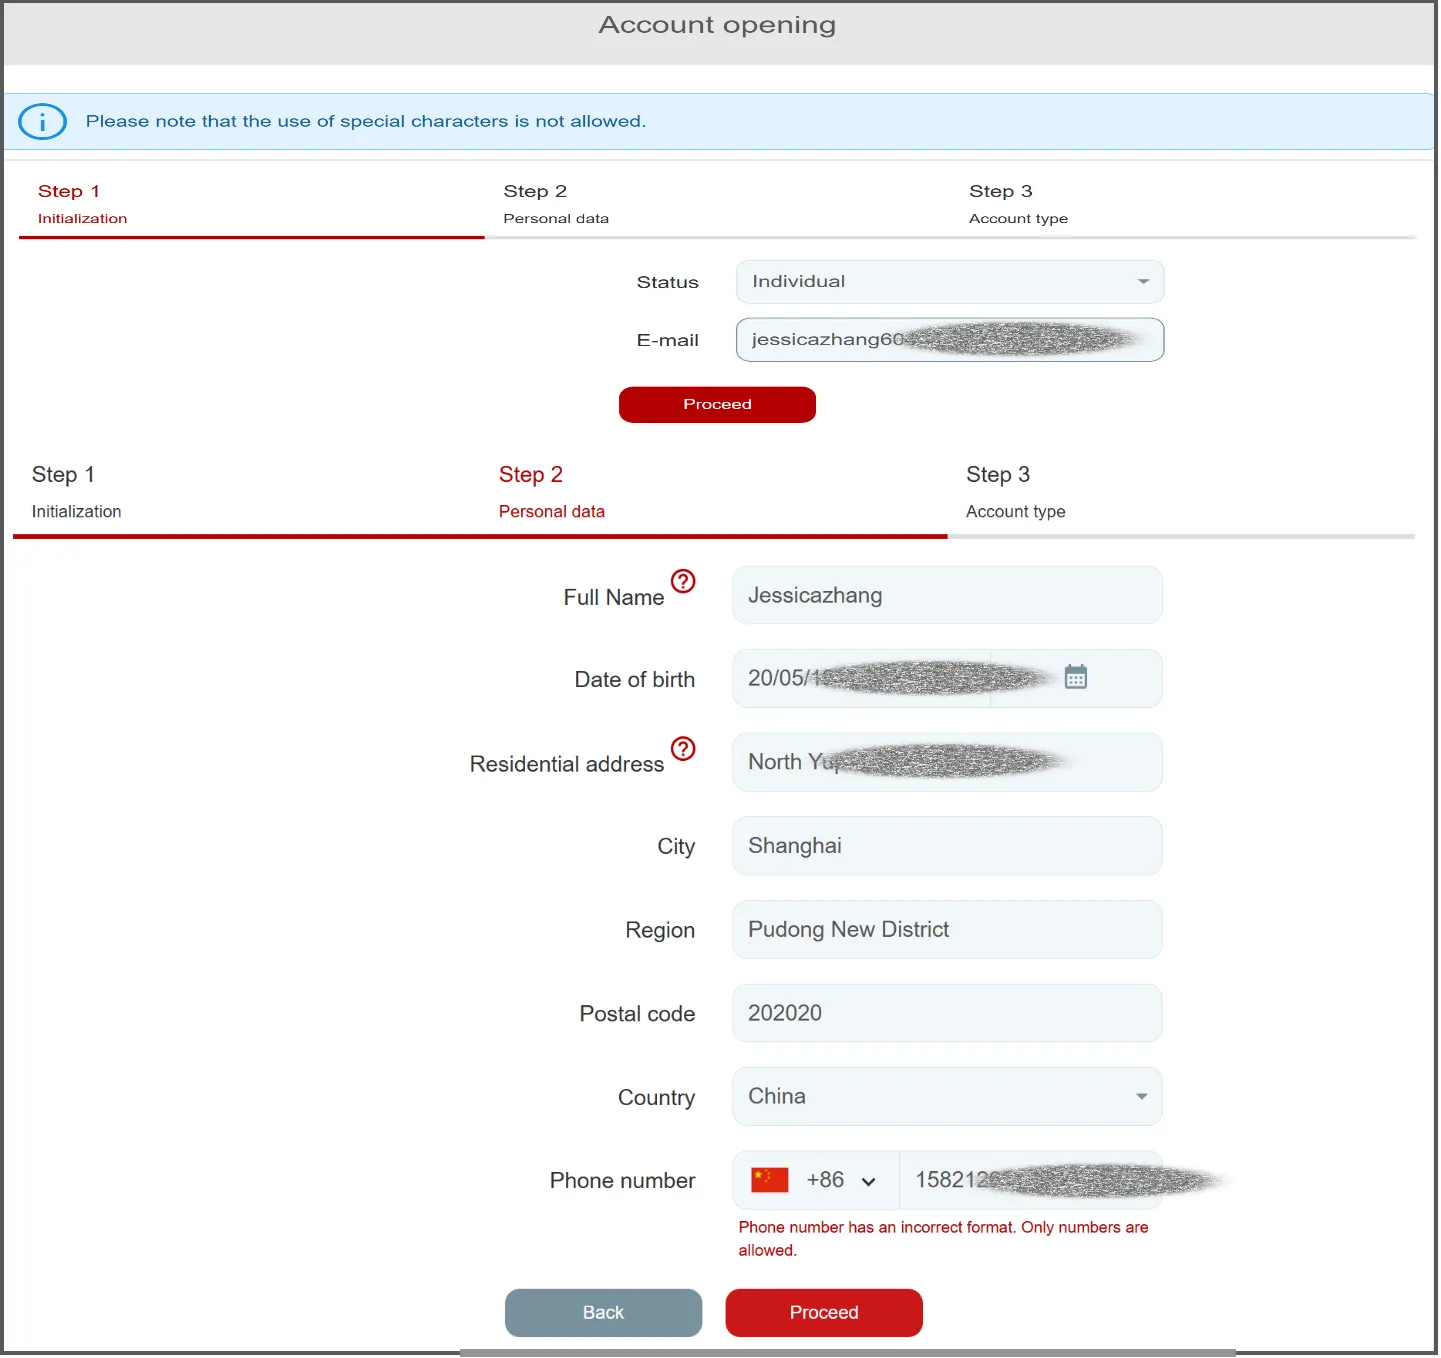
Task: Click the Back button
Action: tap(603, 1313)
